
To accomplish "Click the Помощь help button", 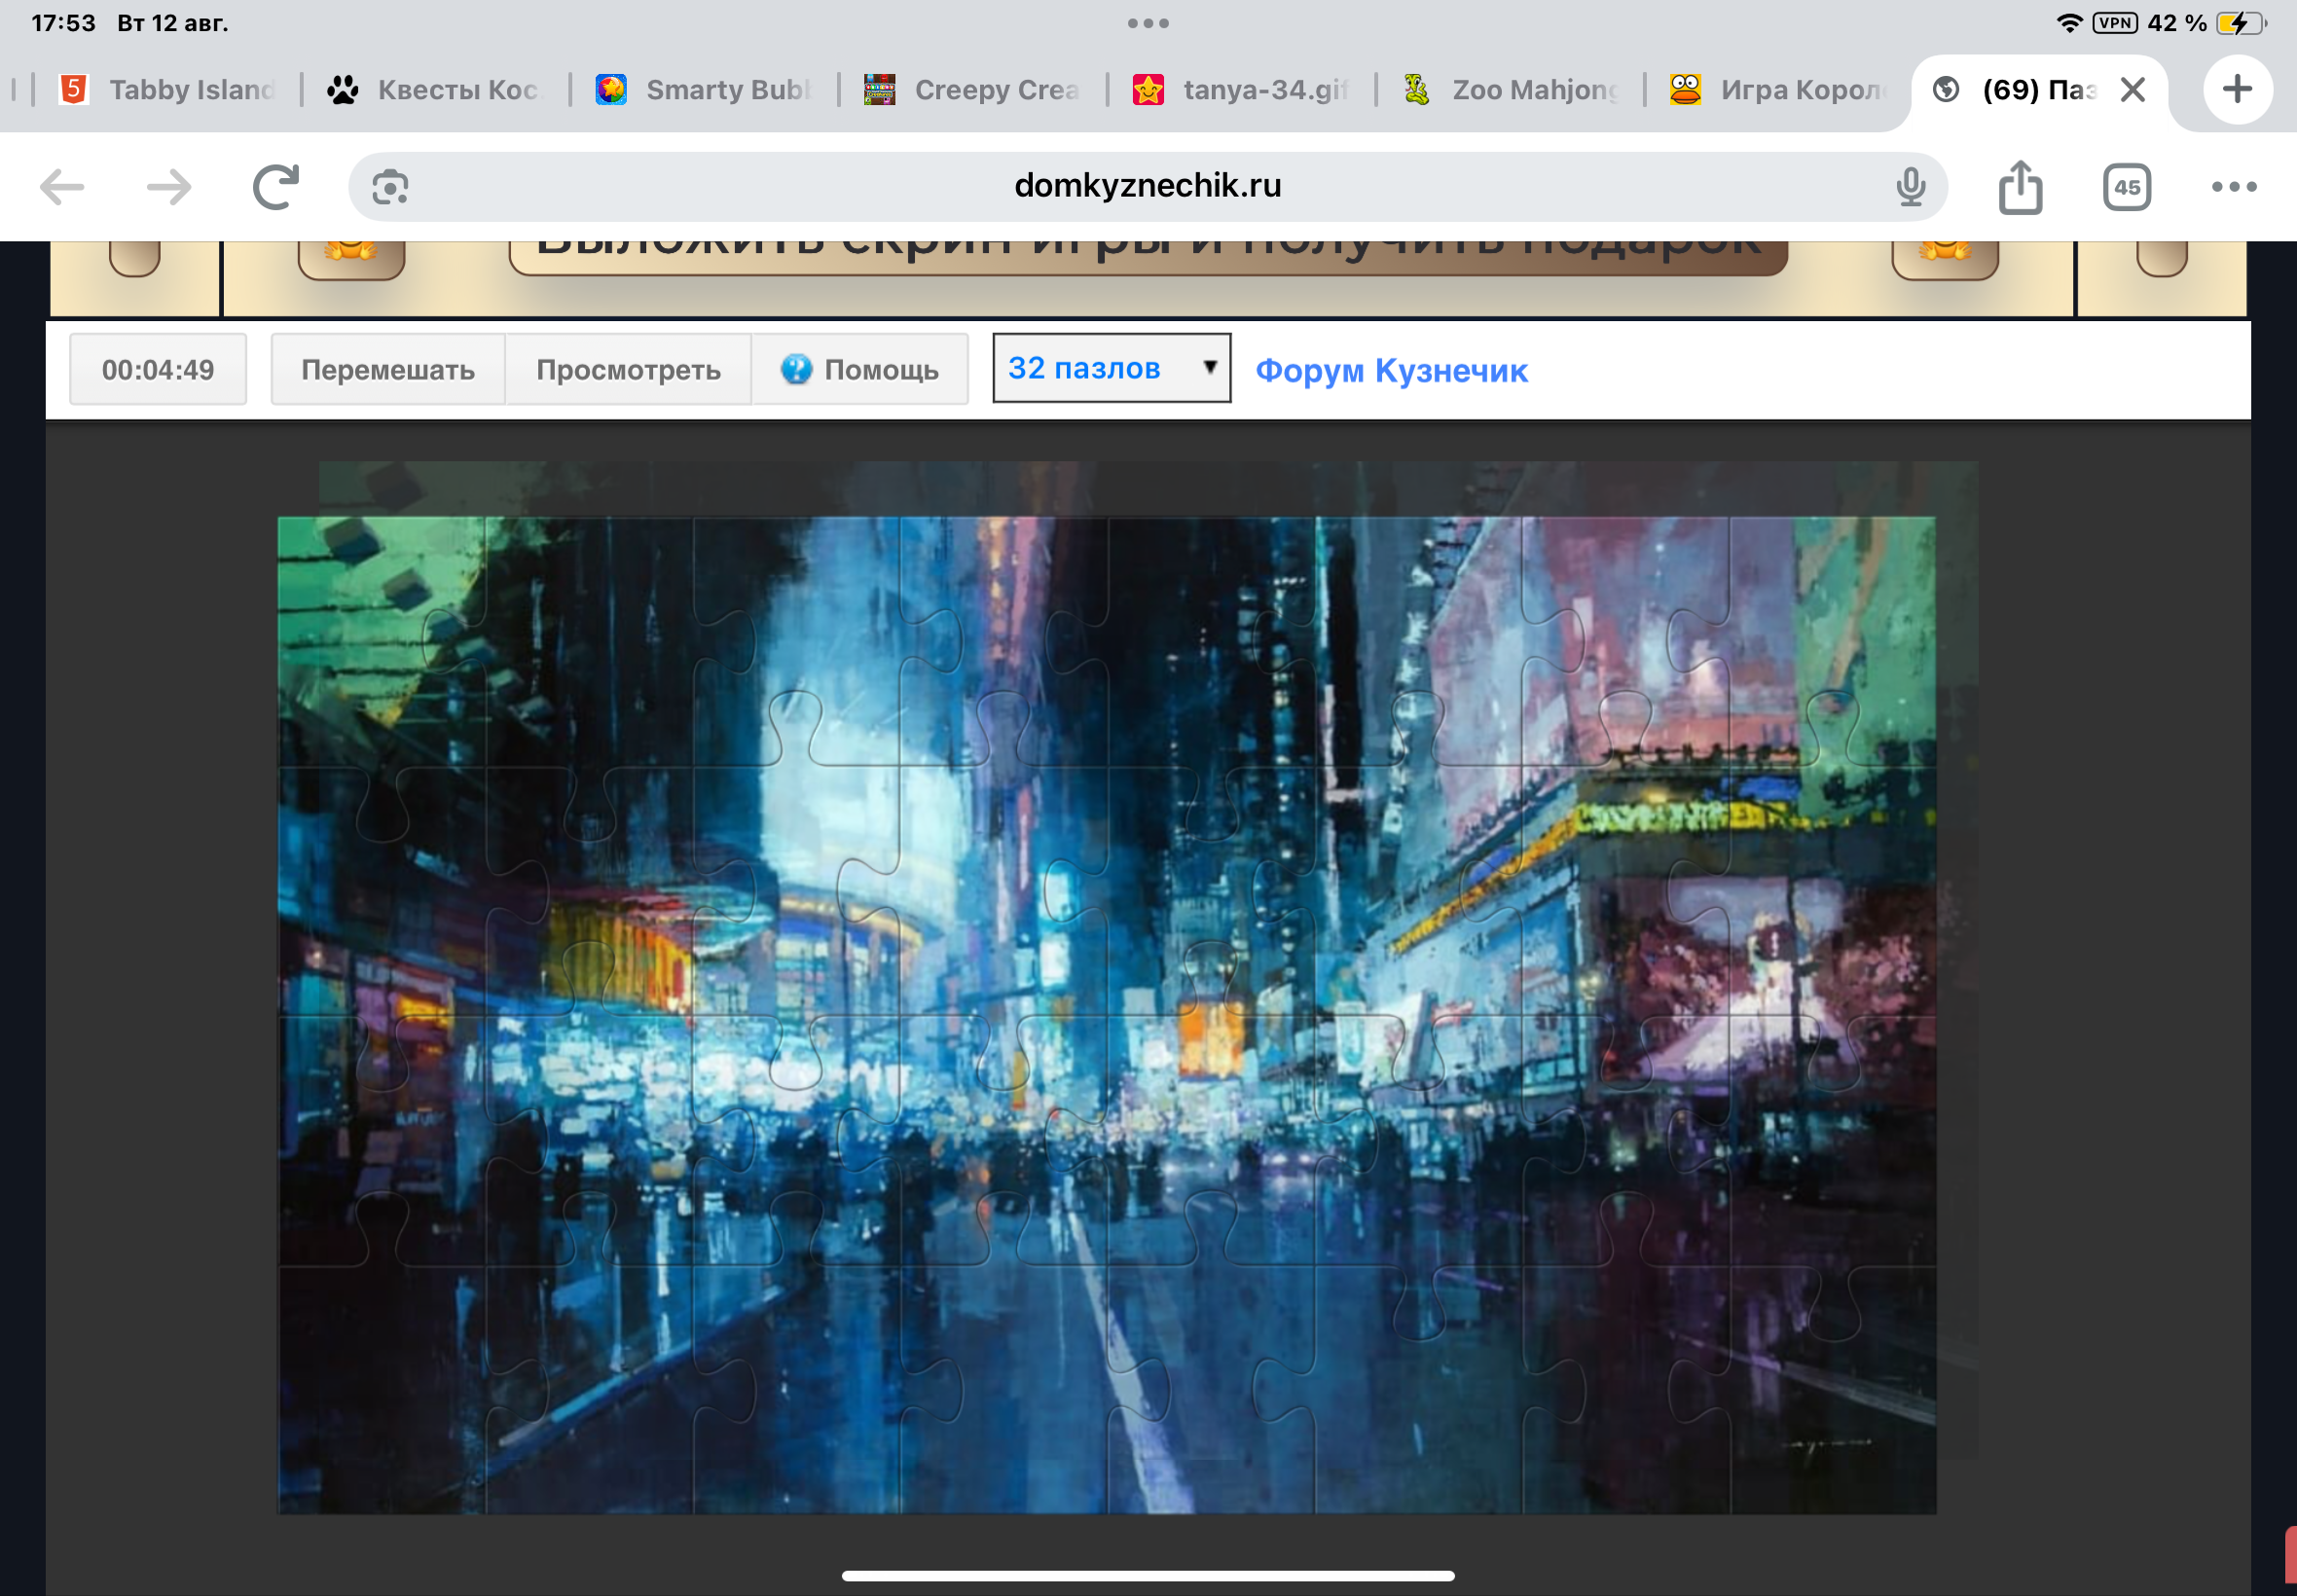I will click(860, 369).
